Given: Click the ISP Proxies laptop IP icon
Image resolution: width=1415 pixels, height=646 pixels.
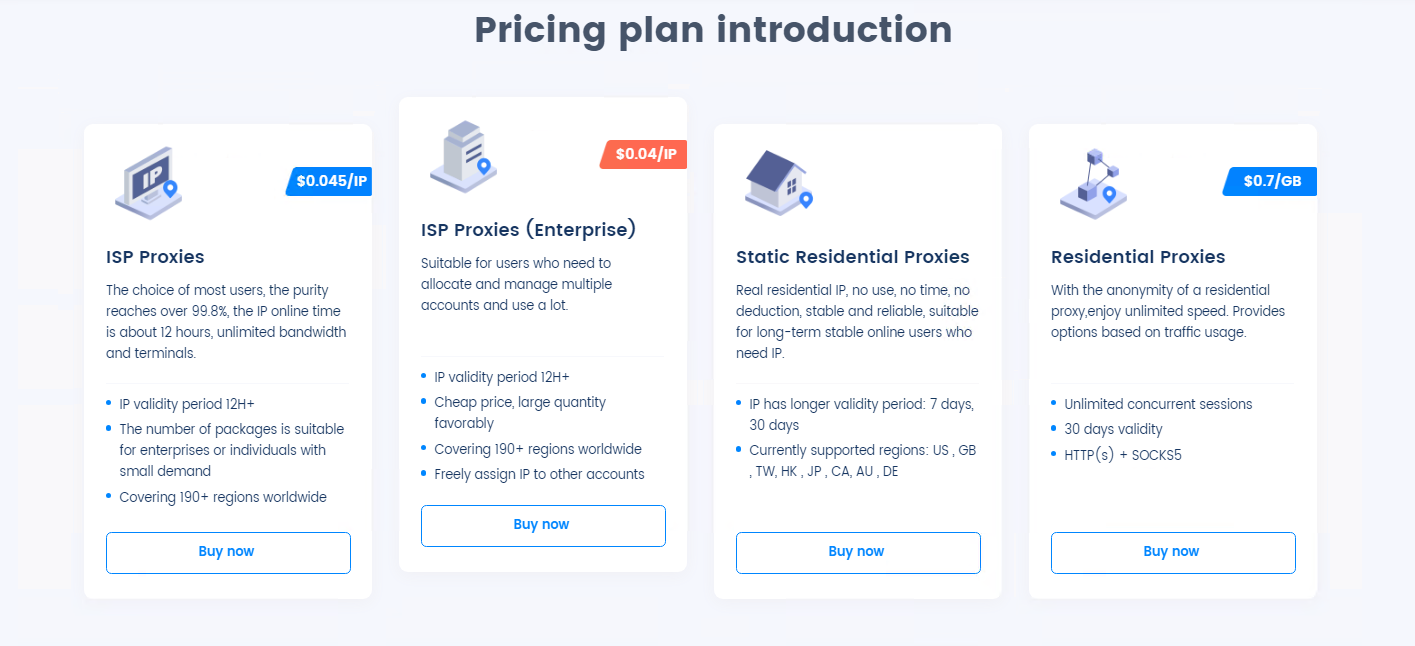Looking at the screenshot, I should [148, 183].
